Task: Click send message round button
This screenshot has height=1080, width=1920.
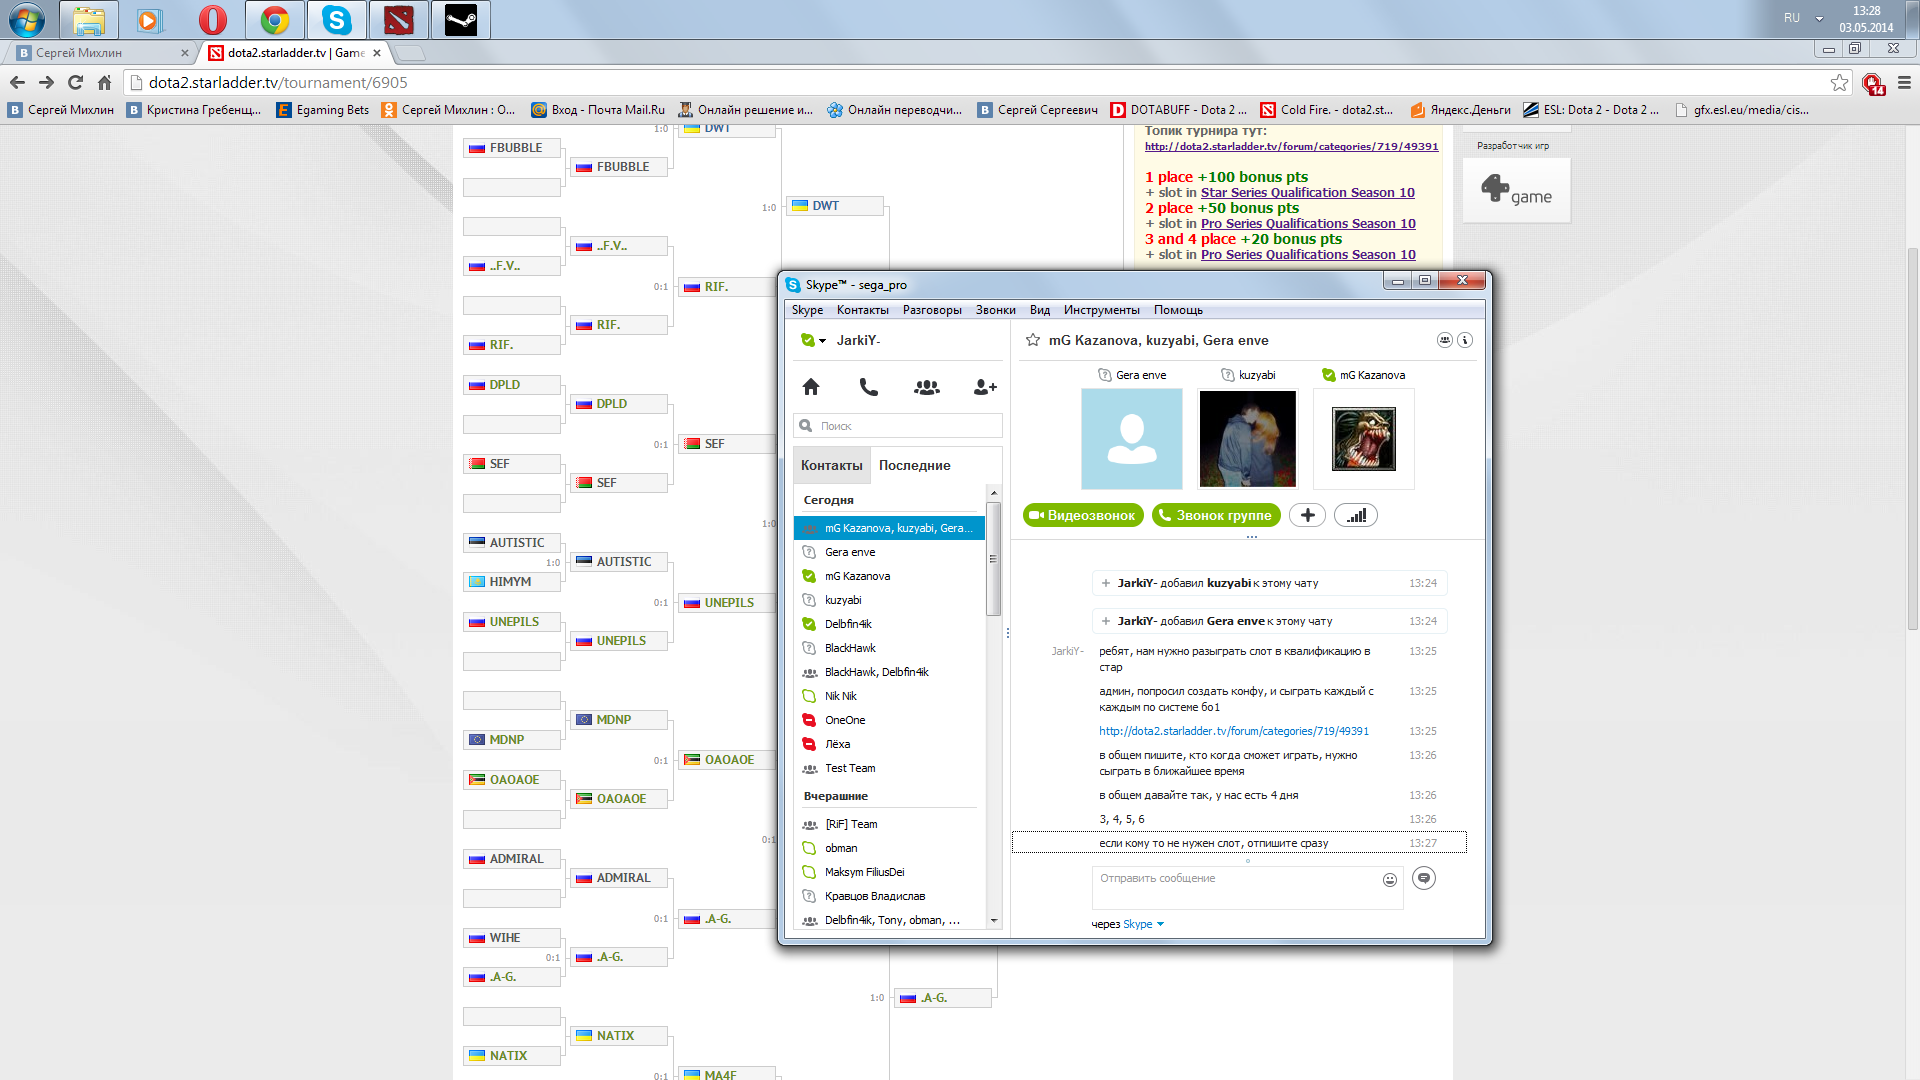Action: click(x=1424, y=878)
